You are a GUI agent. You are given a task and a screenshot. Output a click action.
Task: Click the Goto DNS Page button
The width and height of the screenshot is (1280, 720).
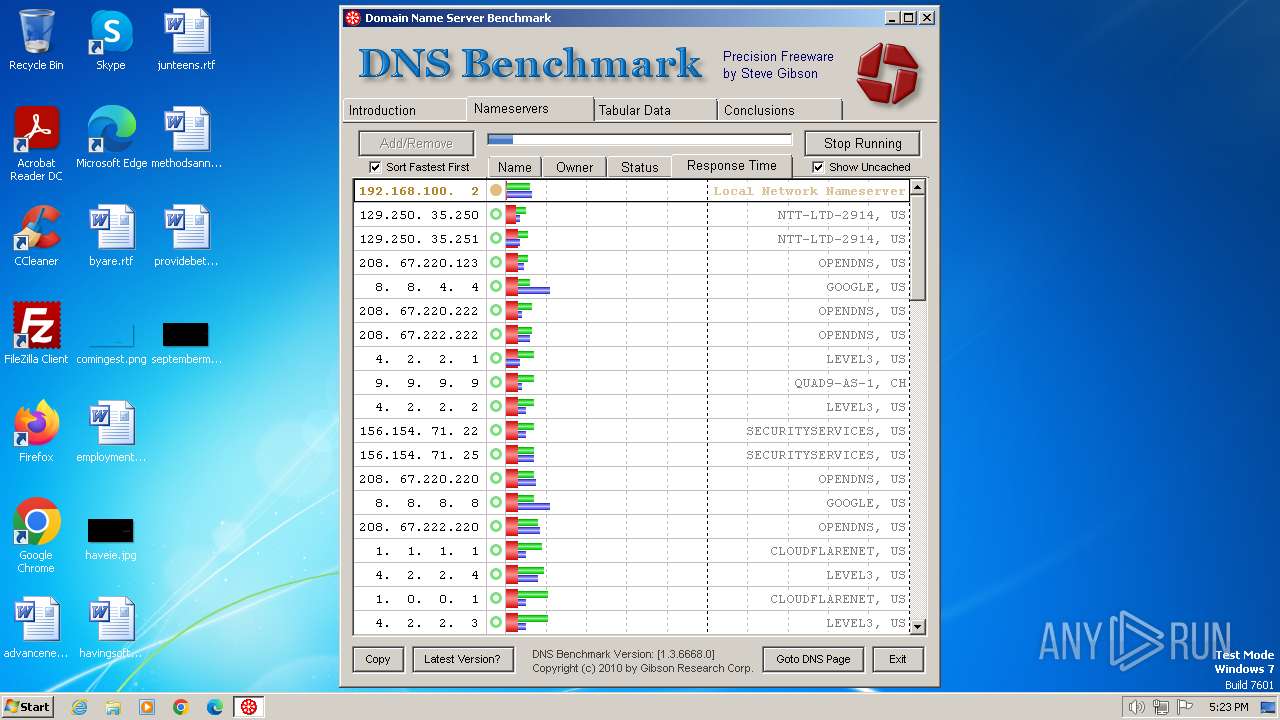pyautogui.click(x=813, y=659)
